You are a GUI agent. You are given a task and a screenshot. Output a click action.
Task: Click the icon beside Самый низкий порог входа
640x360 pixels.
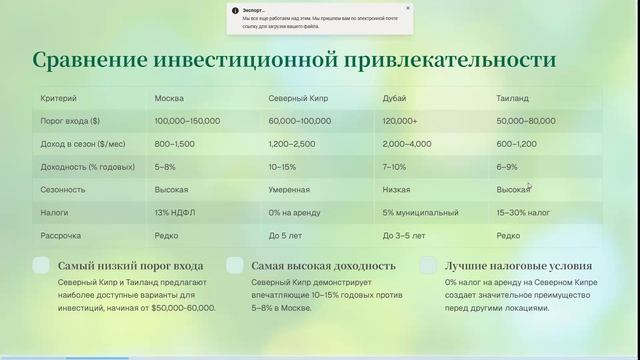point(41,265)
